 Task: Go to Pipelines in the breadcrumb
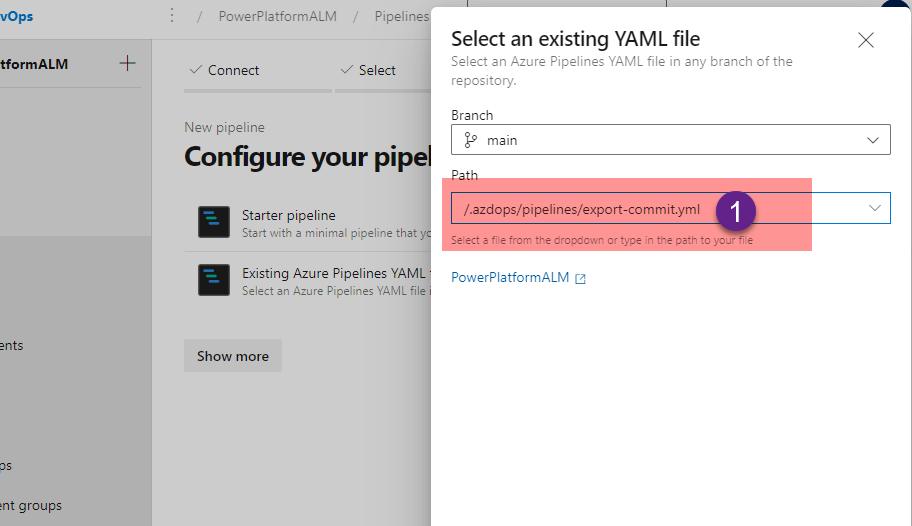402,16
